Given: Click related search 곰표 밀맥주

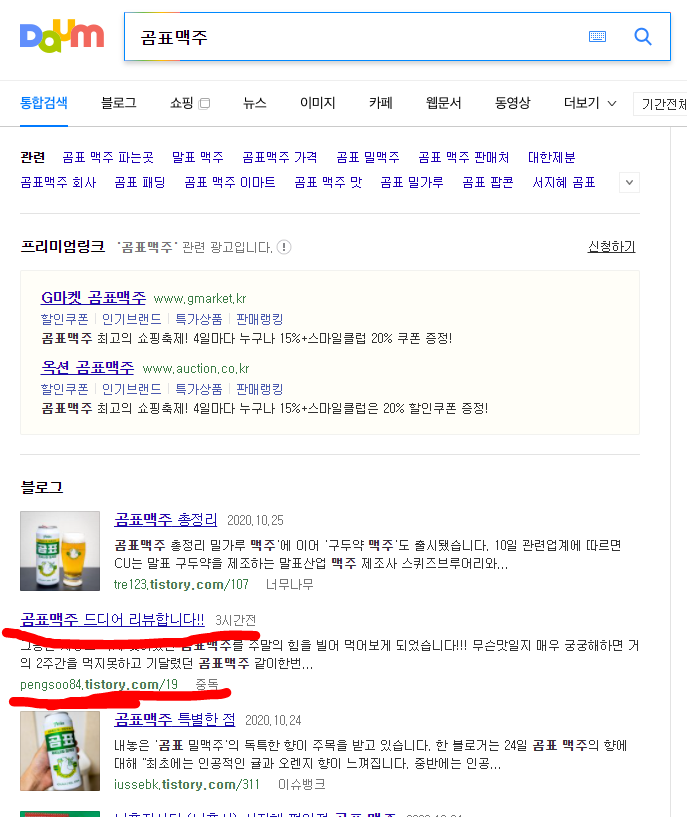Looking at the screenshot, I should (x=368, y=157).
